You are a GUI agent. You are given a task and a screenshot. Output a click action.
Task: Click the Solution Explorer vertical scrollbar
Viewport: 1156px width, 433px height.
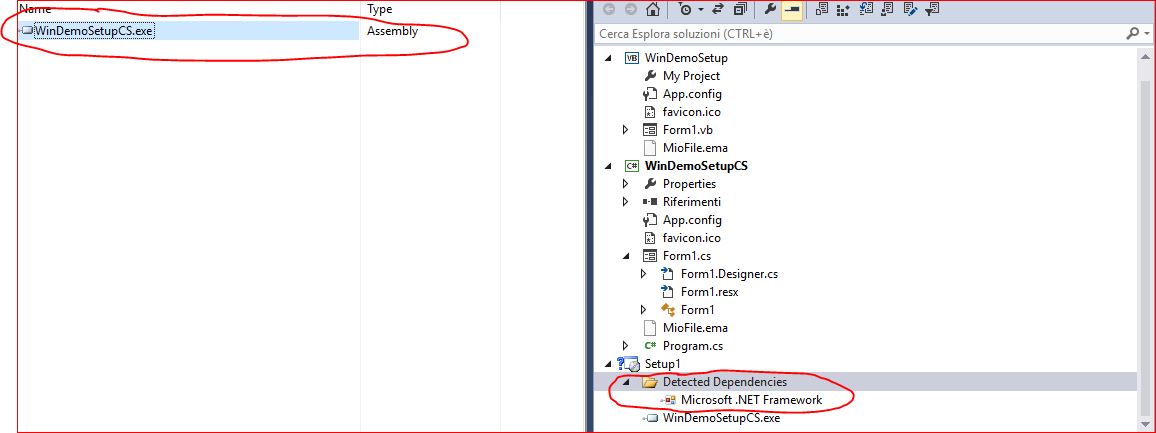coord(1145,240)
